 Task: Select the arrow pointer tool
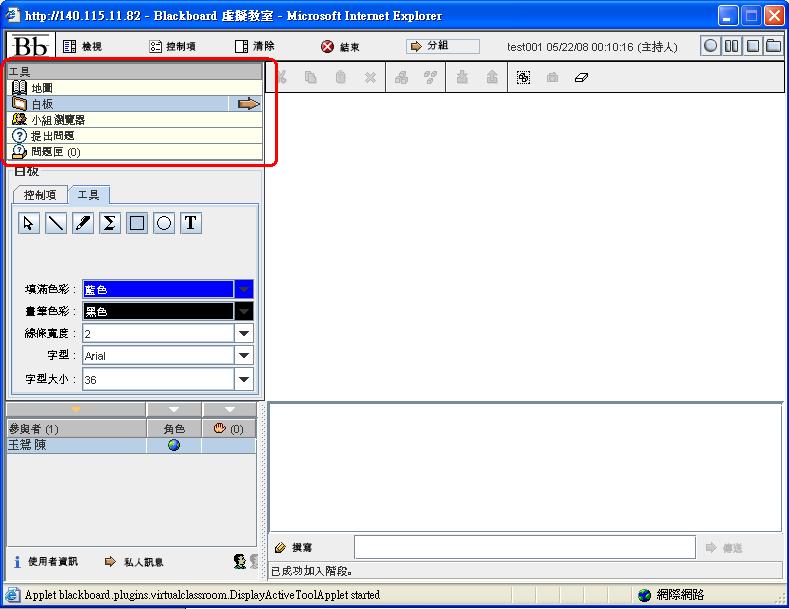pos(29,223)
